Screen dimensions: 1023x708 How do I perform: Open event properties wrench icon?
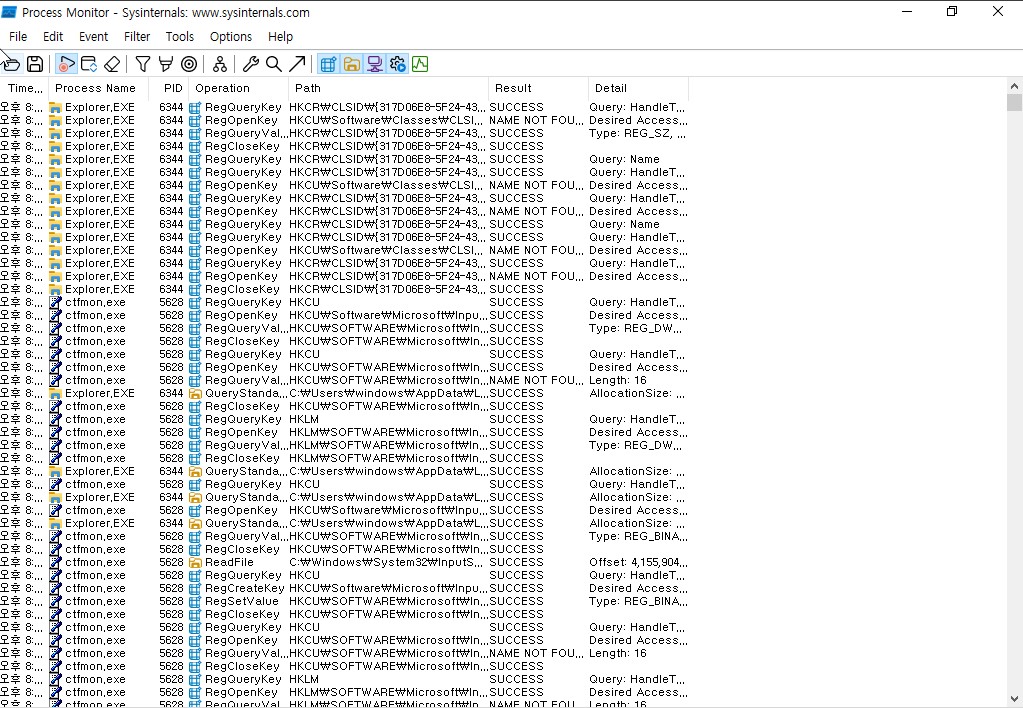251,64
